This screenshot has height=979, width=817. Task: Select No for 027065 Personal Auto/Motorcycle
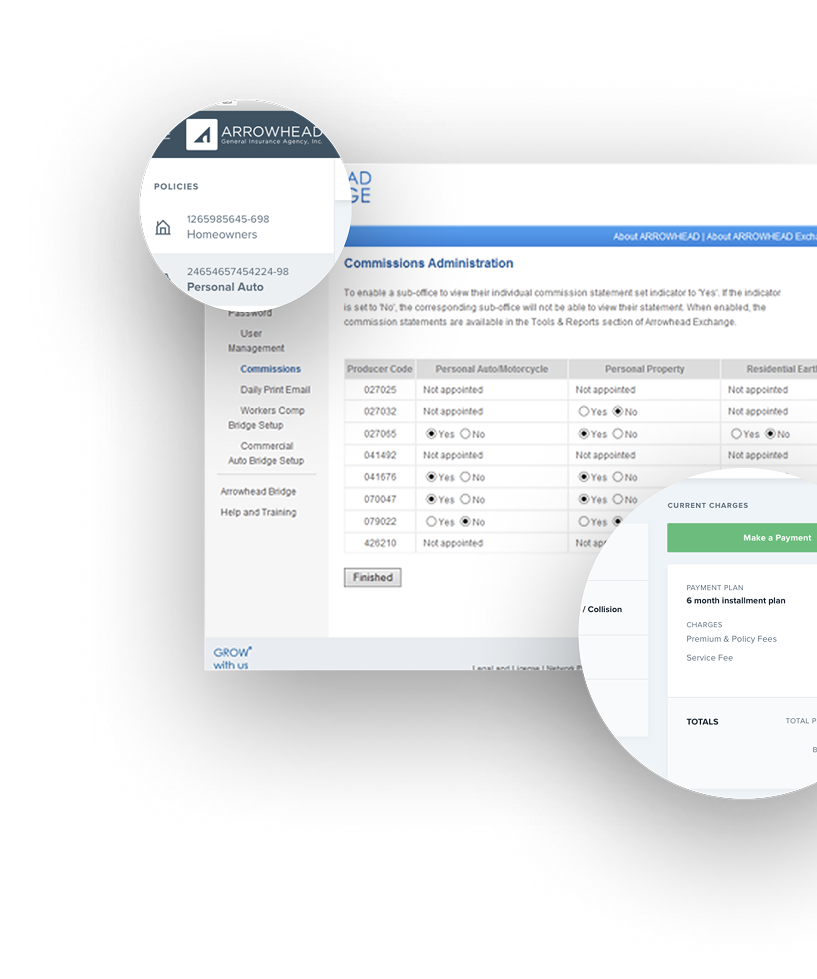pos(465,433)
